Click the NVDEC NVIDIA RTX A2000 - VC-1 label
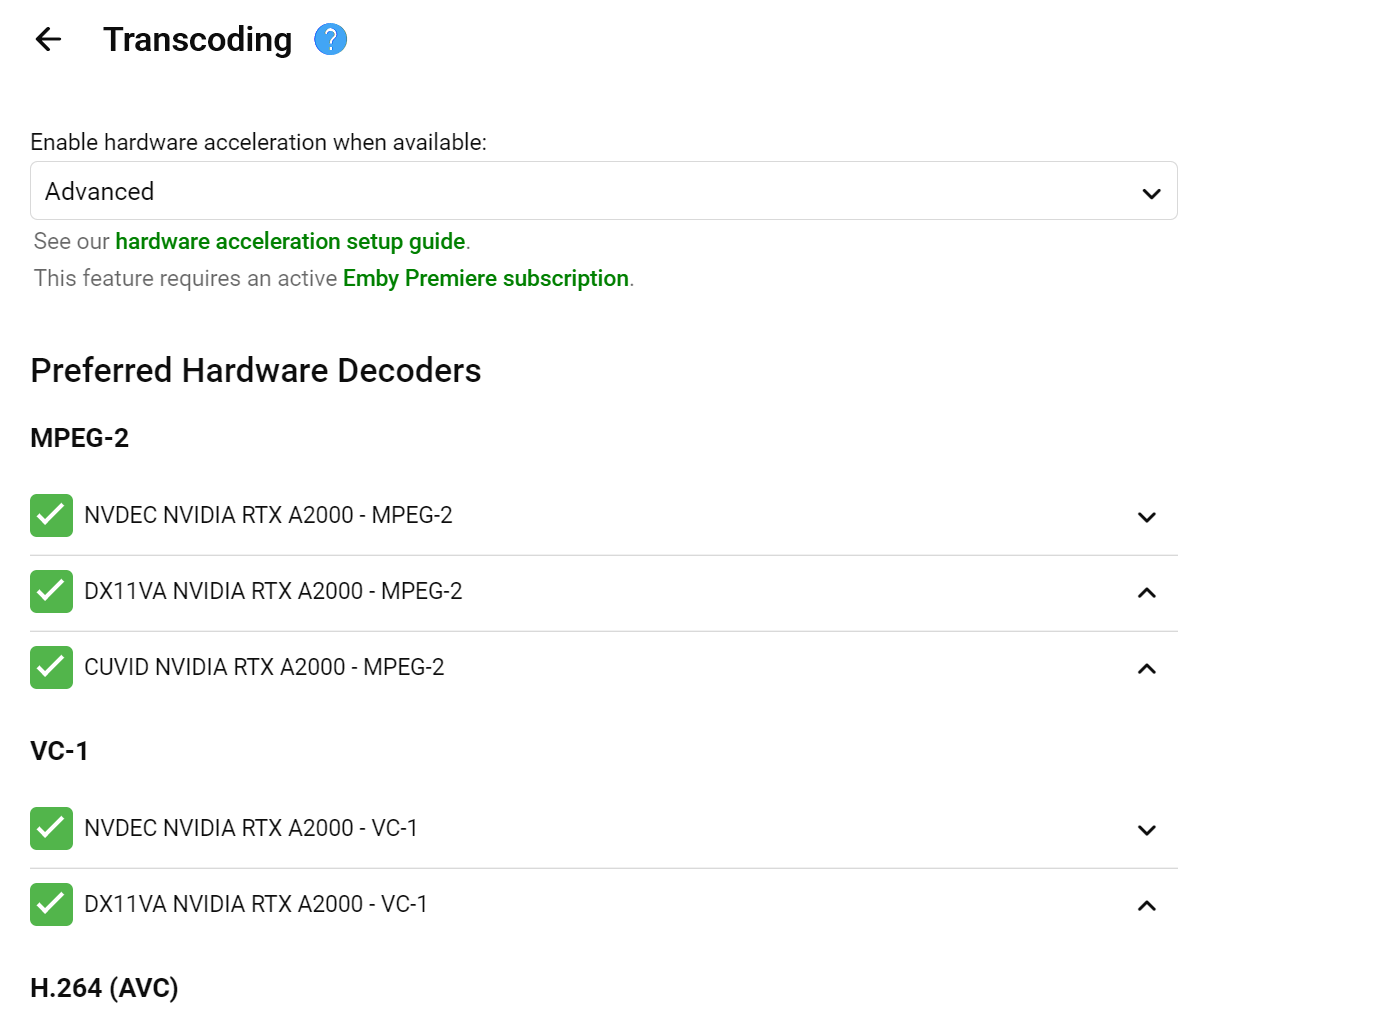1379x1019 pixels. (x=251, y=829)
